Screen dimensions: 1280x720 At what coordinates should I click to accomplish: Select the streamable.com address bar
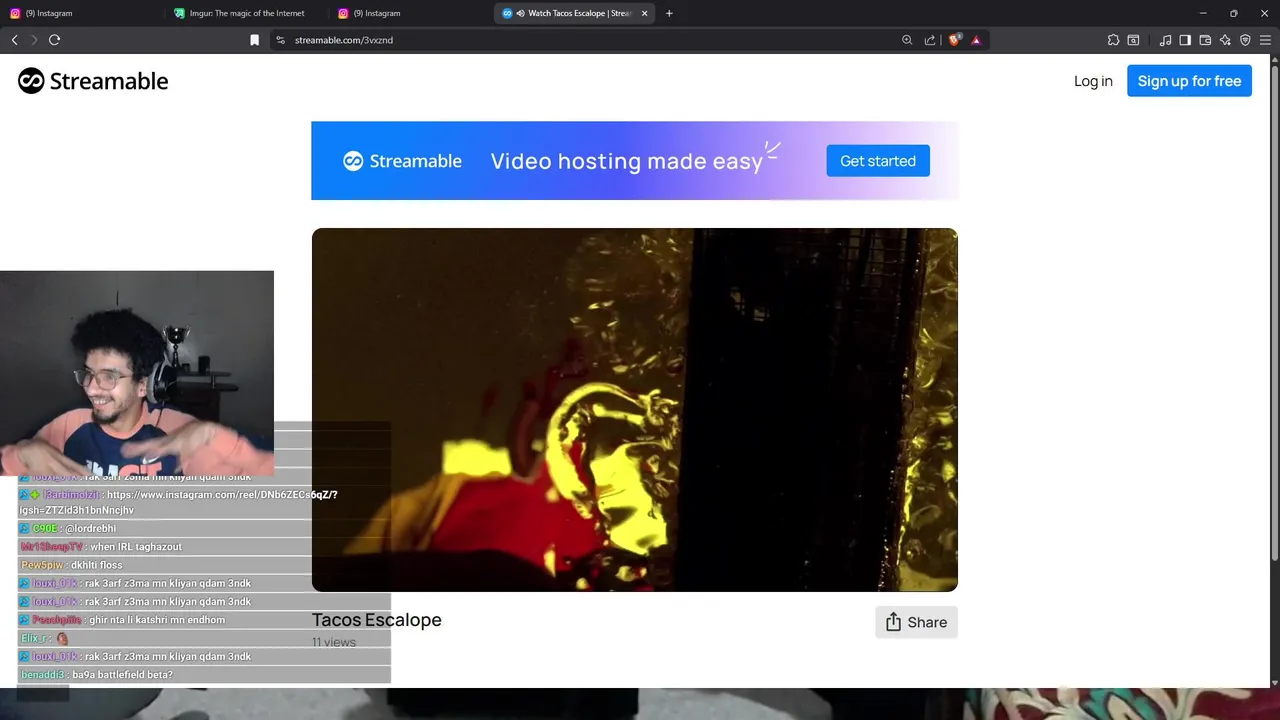590,40
